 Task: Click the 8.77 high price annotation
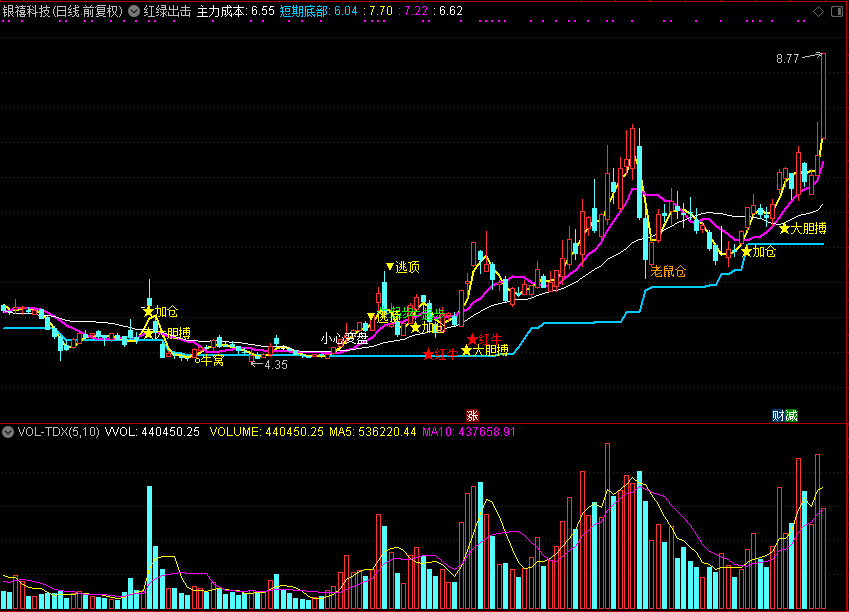click(787, 58)
